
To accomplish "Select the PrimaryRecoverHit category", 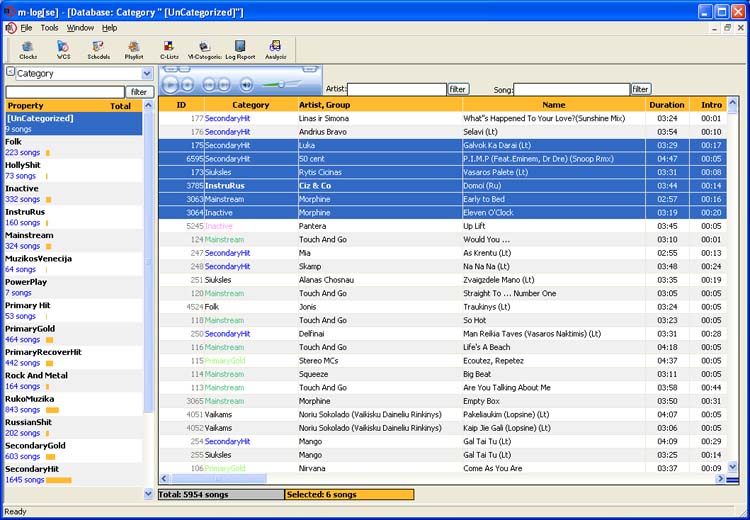I will 74,357.
